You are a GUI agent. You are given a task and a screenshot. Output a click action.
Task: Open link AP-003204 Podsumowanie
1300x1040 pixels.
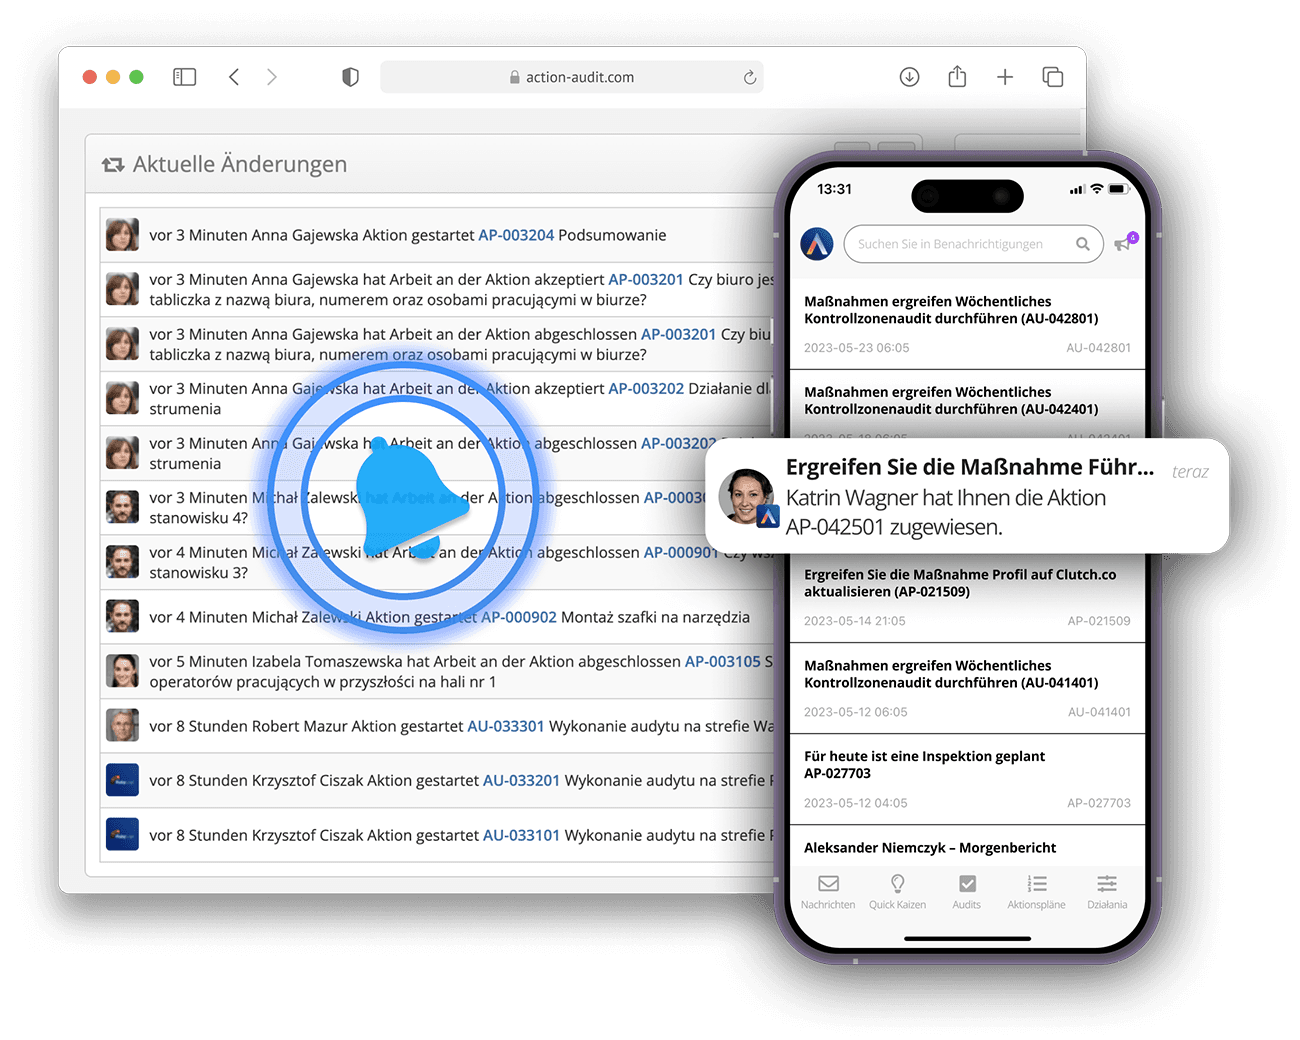pos(516,235)
